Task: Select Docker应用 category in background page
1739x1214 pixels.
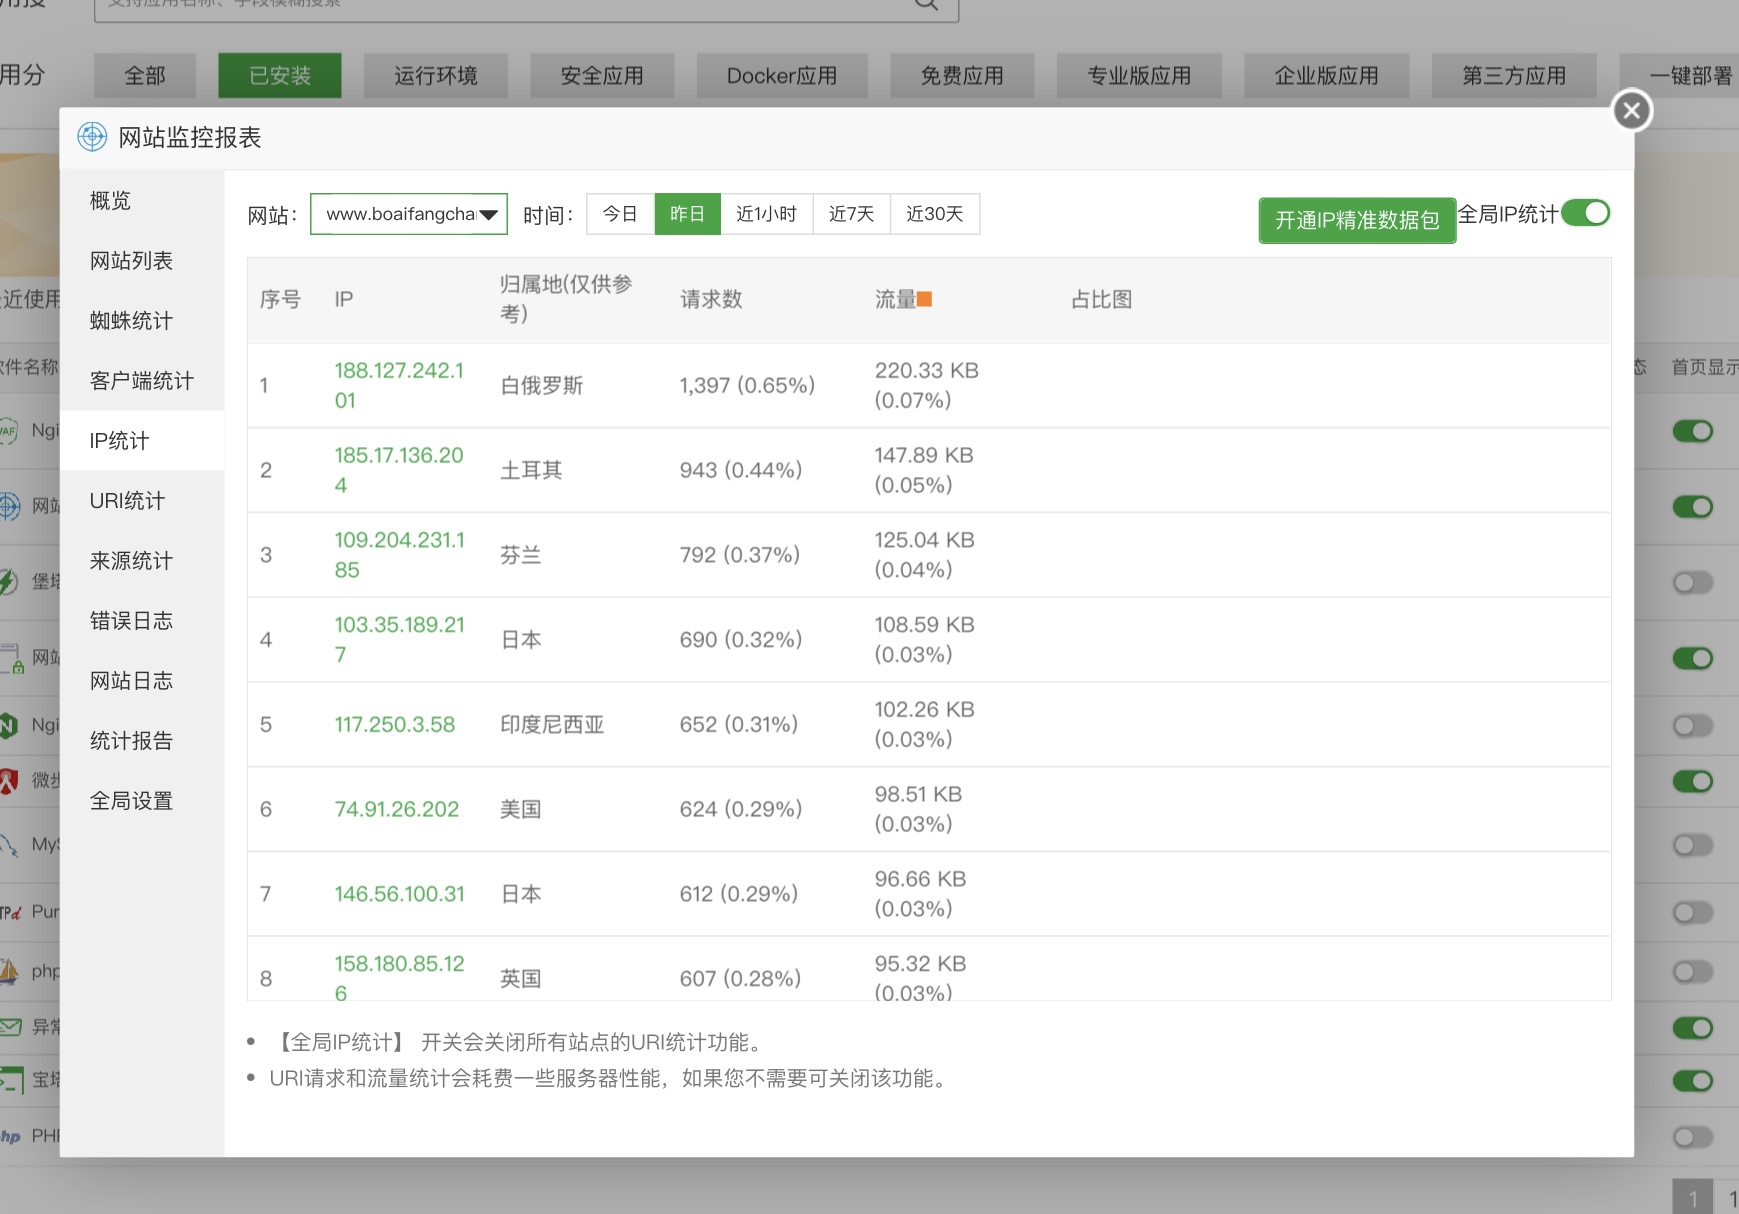Action: (x=782, y=76)
